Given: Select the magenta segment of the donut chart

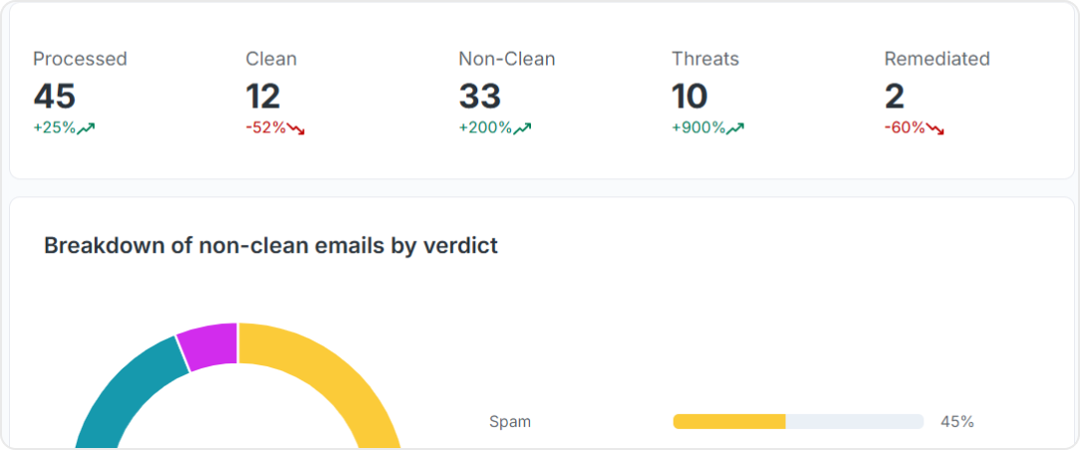Looking at the screenshot, I should click(x=208, y=345).
